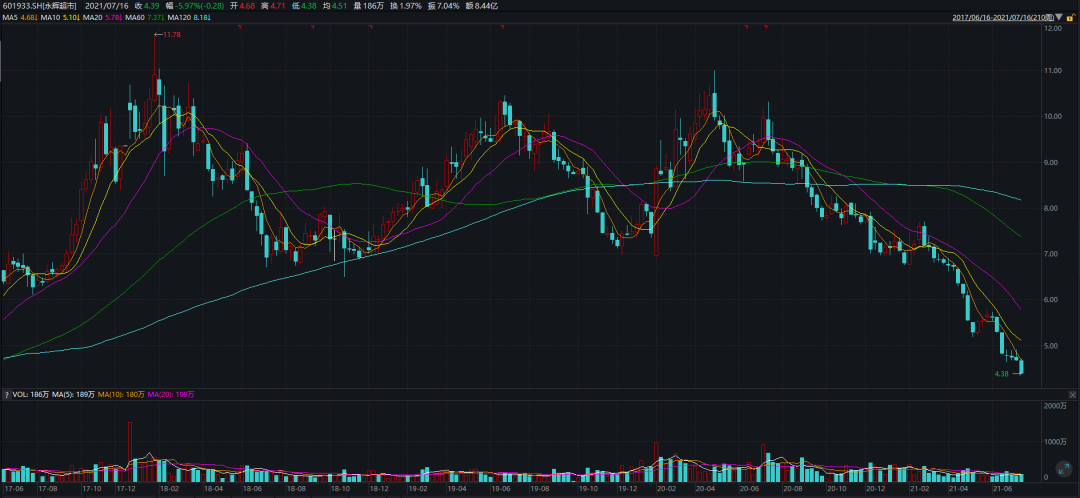This screenshot has width=1080, height=498.
Task: Click the high price 高 4.71
Action: click(x=272, y=6)
